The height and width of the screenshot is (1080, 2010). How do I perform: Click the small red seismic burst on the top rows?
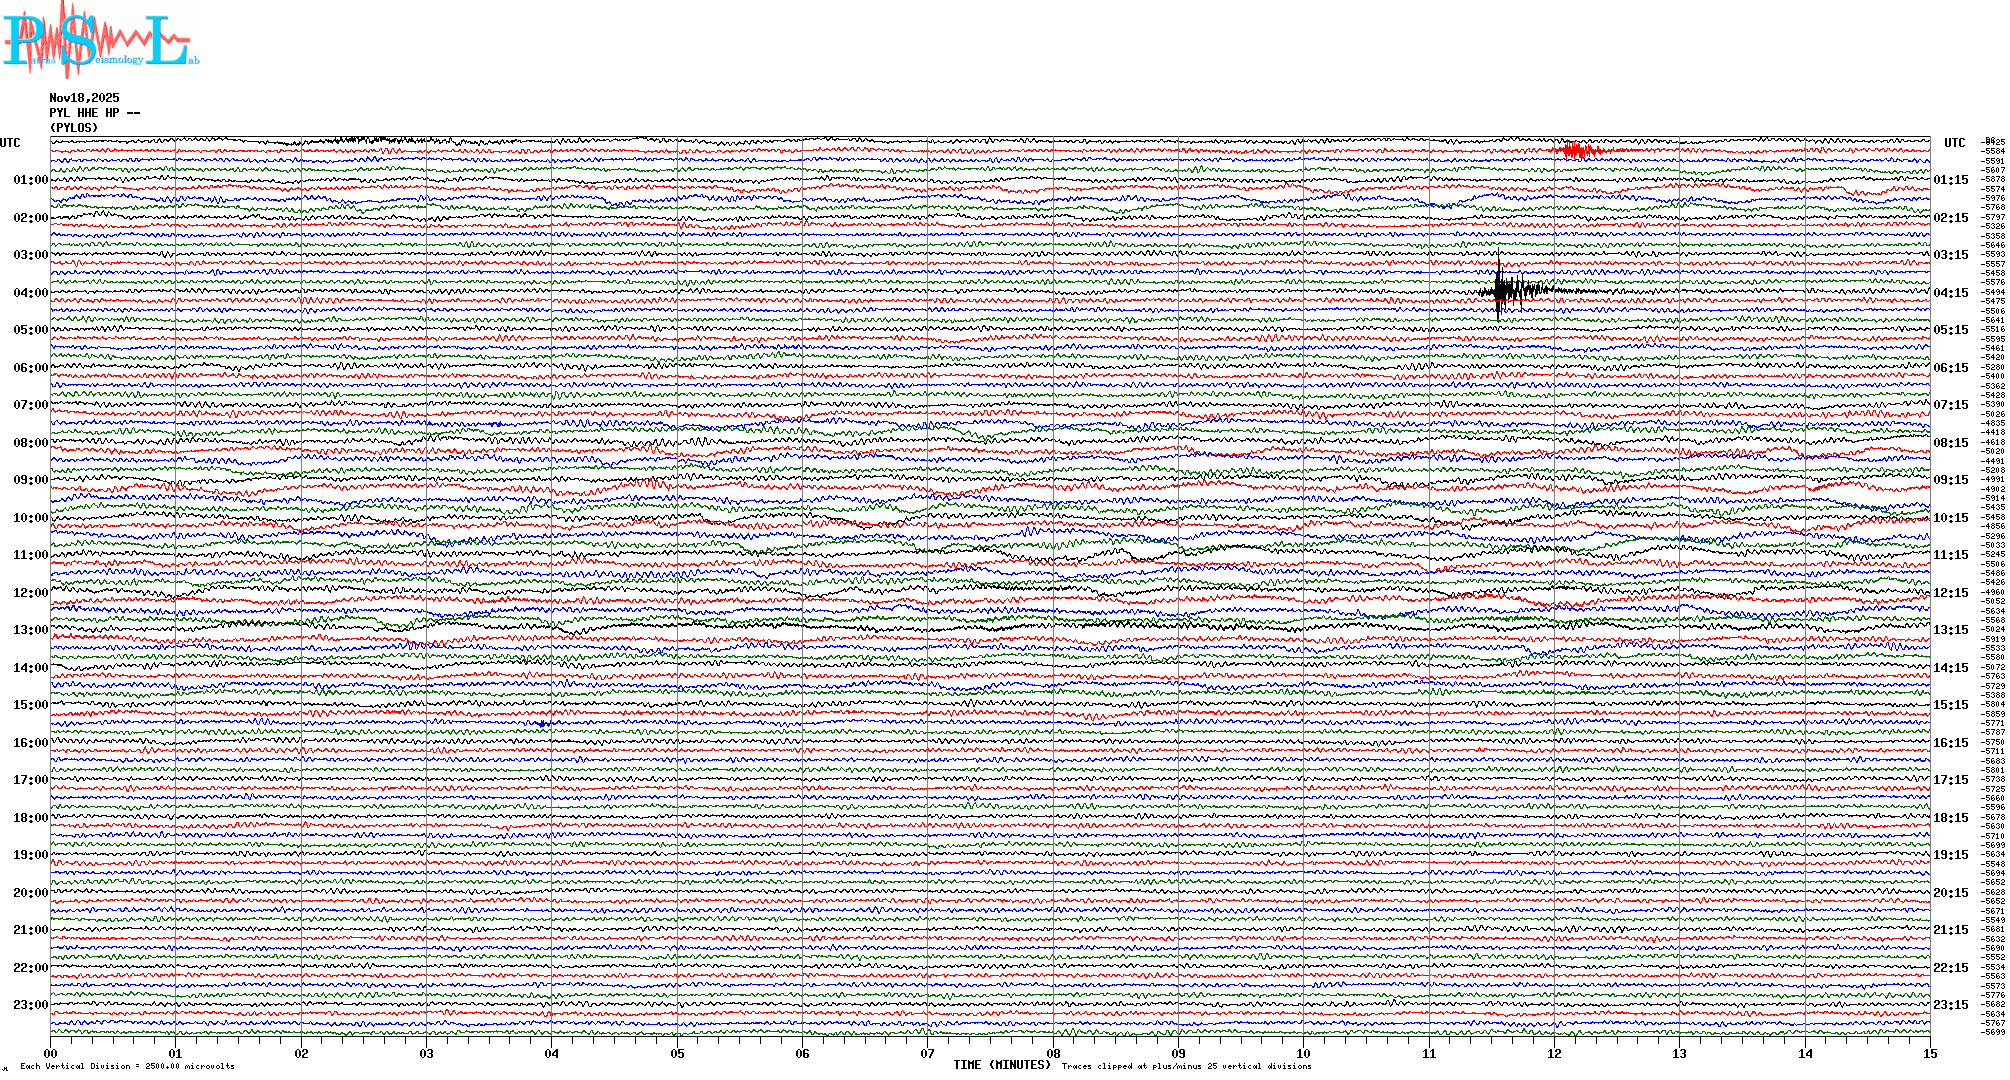[x=1576, y=151]
